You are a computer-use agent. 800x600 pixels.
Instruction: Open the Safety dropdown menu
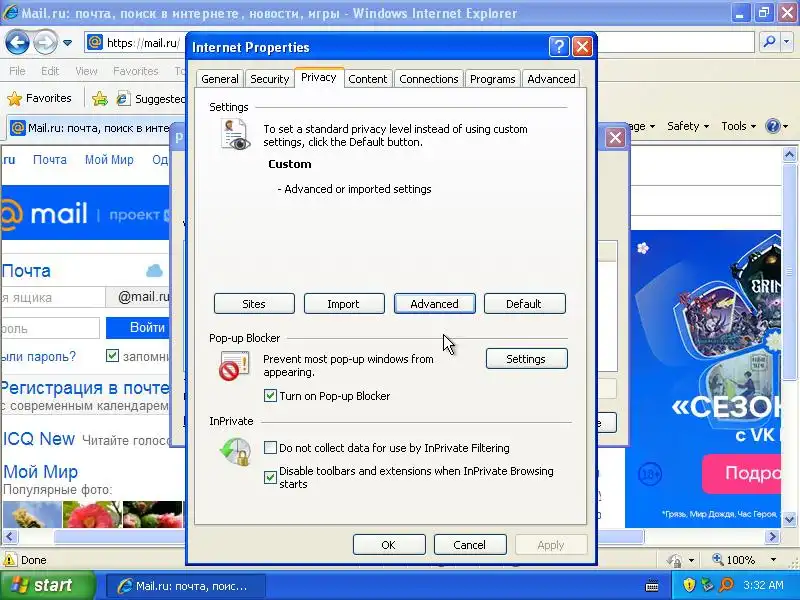pyautogui.click(x=688, y=126)
